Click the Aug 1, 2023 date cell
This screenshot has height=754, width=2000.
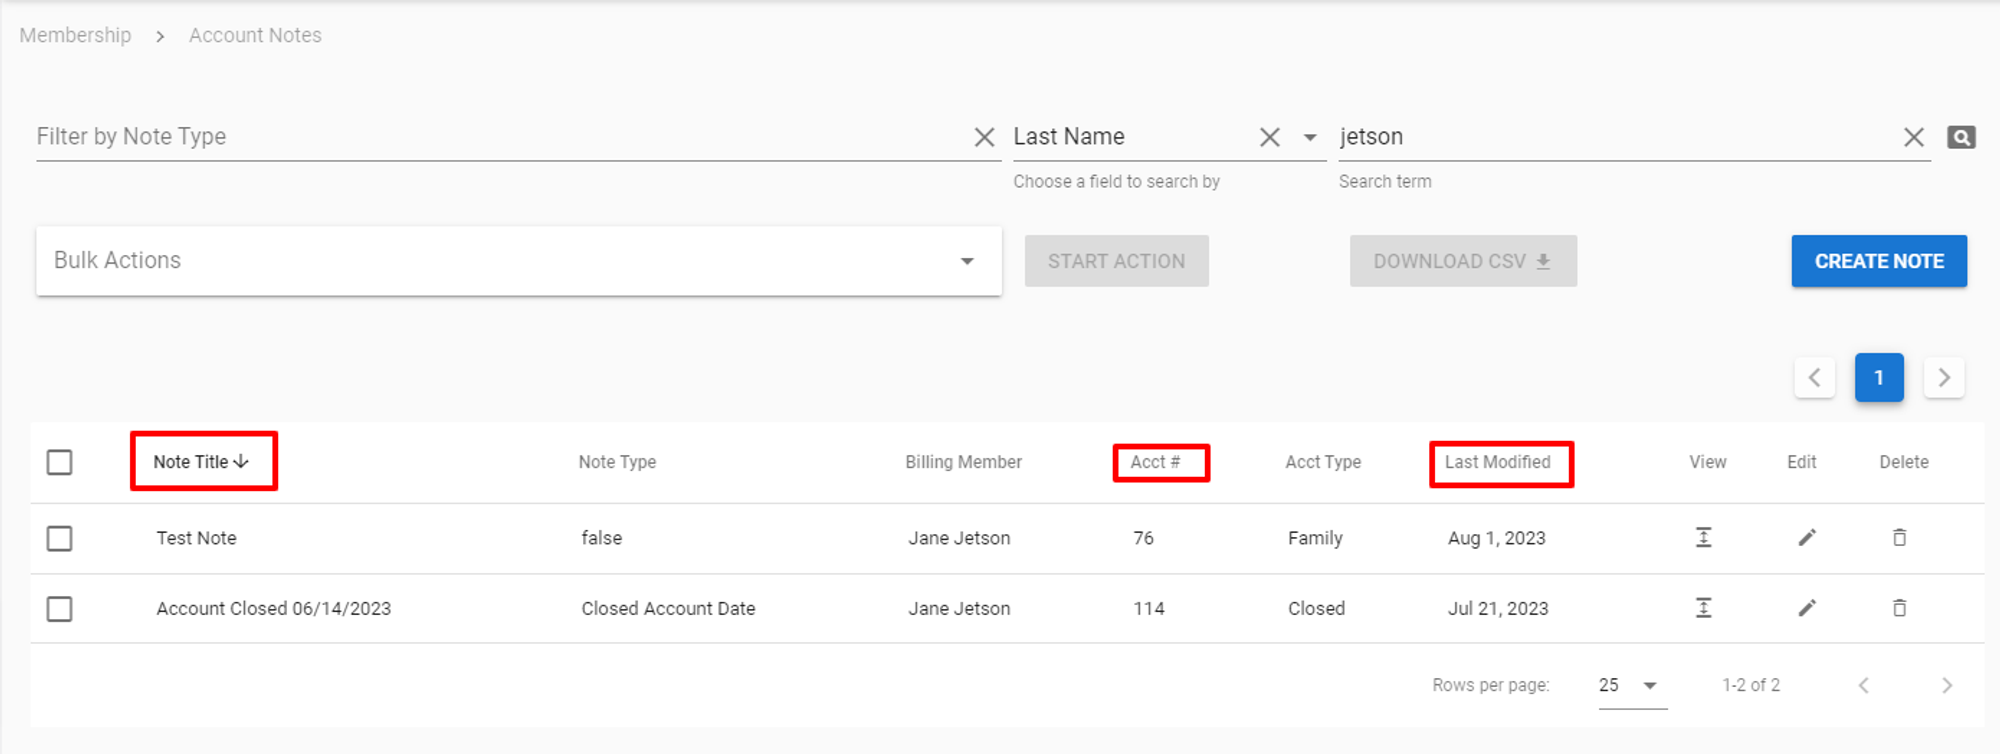1496,538
